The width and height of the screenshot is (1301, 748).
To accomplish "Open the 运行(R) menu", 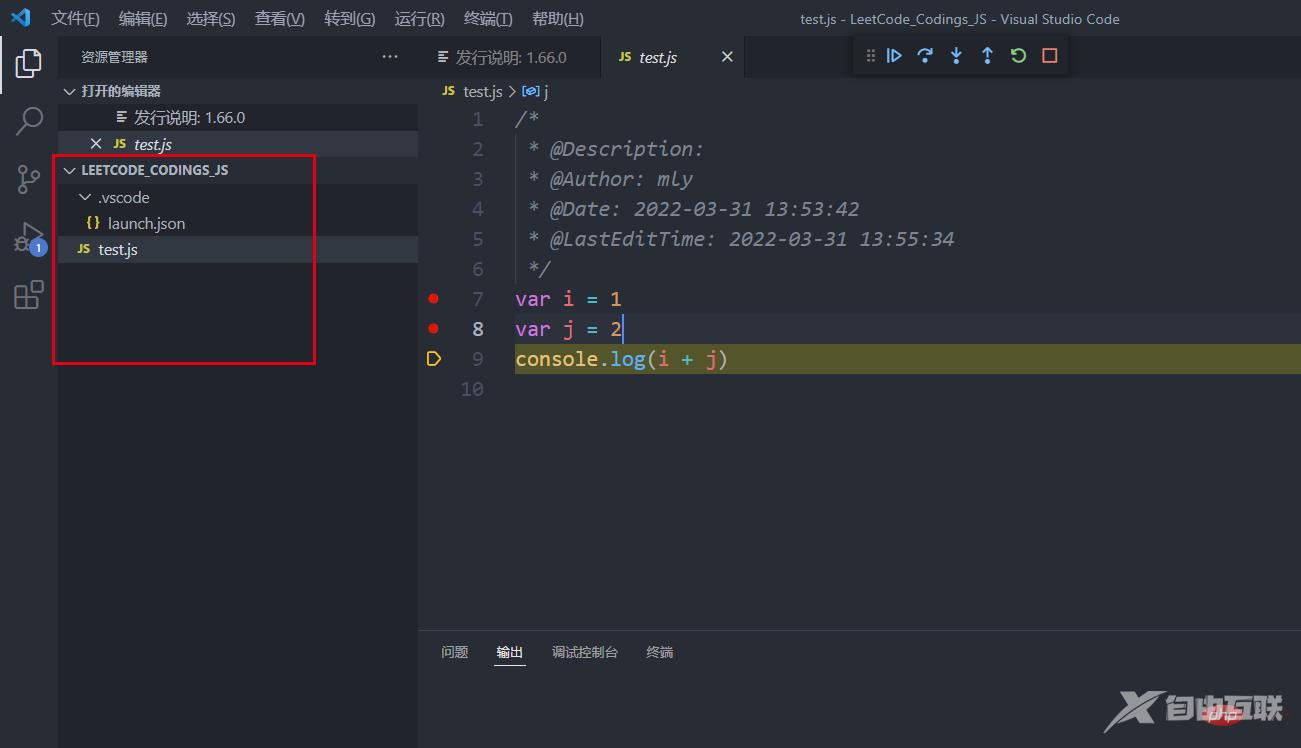I will point(420,18).
